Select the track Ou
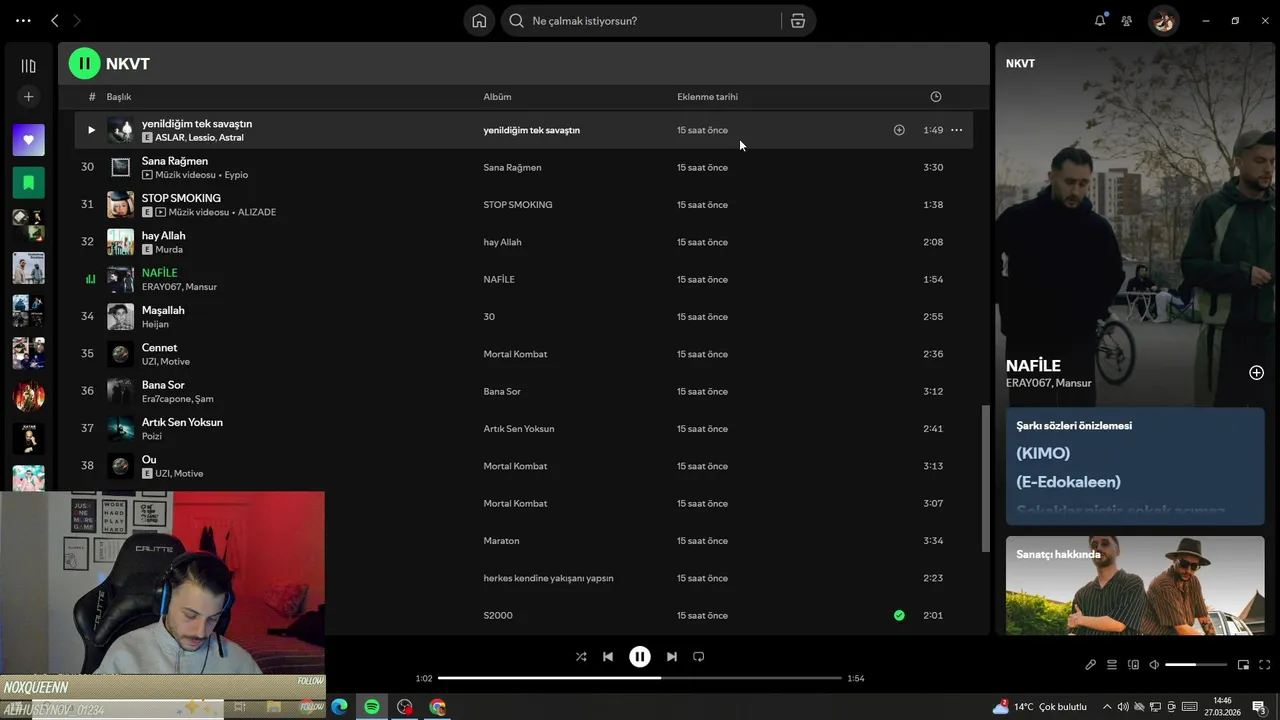The image size is (1280, 720). tap(149, 460)
